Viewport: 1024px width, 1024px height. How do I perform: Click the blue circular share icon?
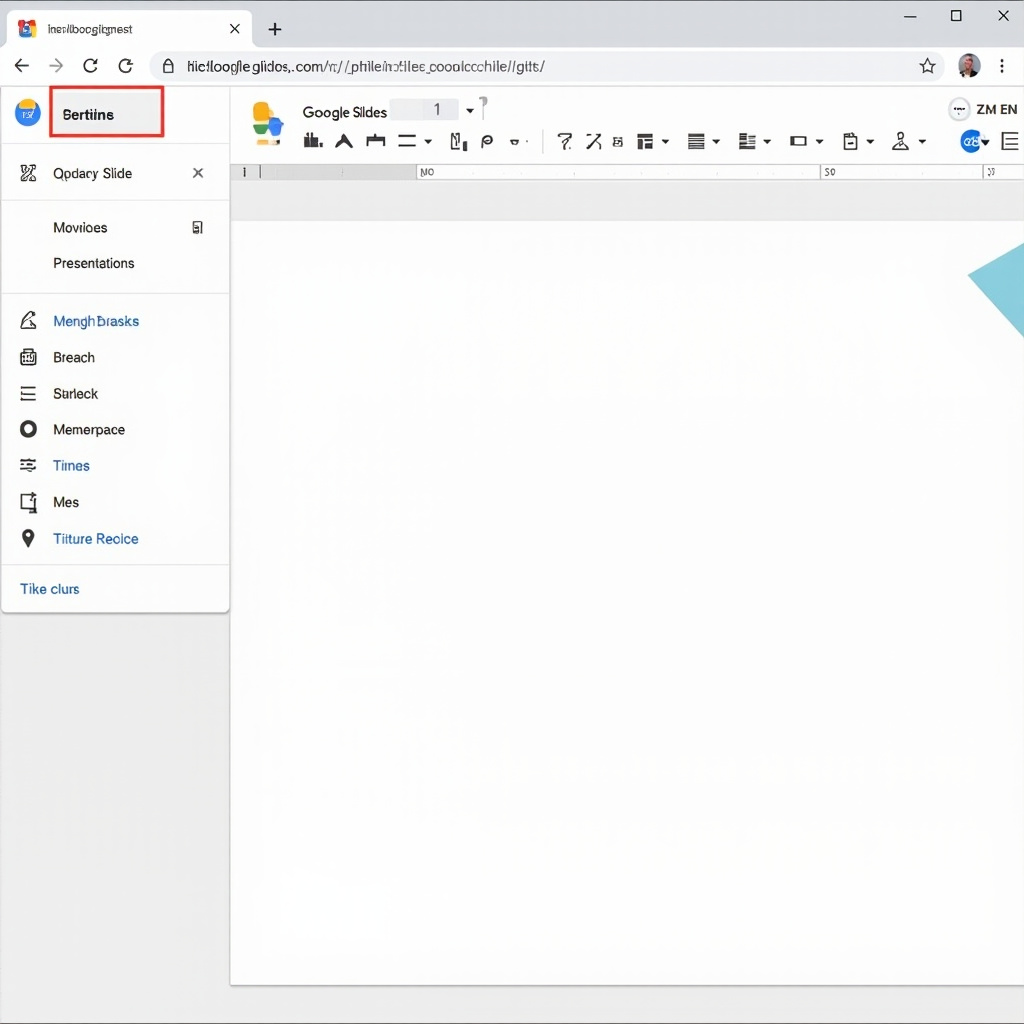971,141
